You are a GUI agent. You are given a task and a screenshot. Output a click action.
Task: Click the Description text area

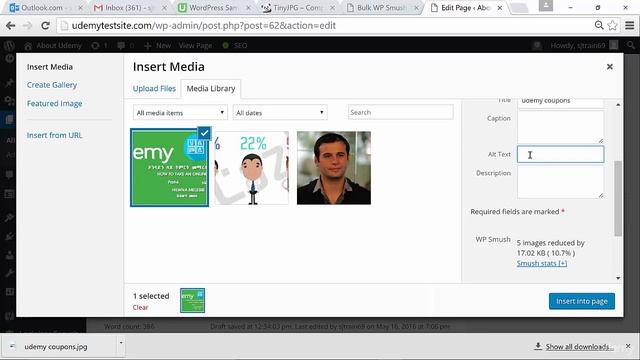click(560, 182)
